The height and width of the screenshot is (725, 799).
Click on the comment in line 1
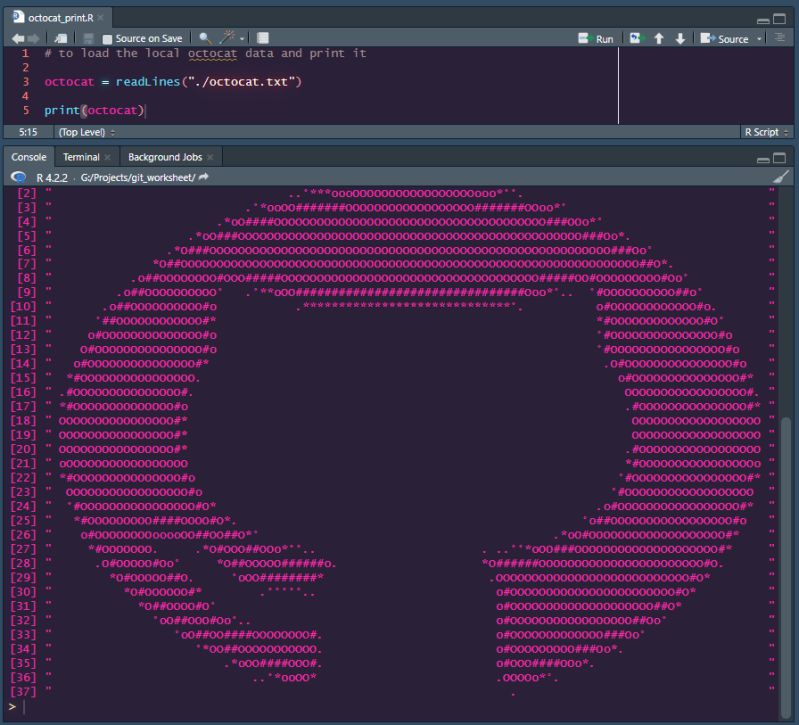tap(205, 53)
